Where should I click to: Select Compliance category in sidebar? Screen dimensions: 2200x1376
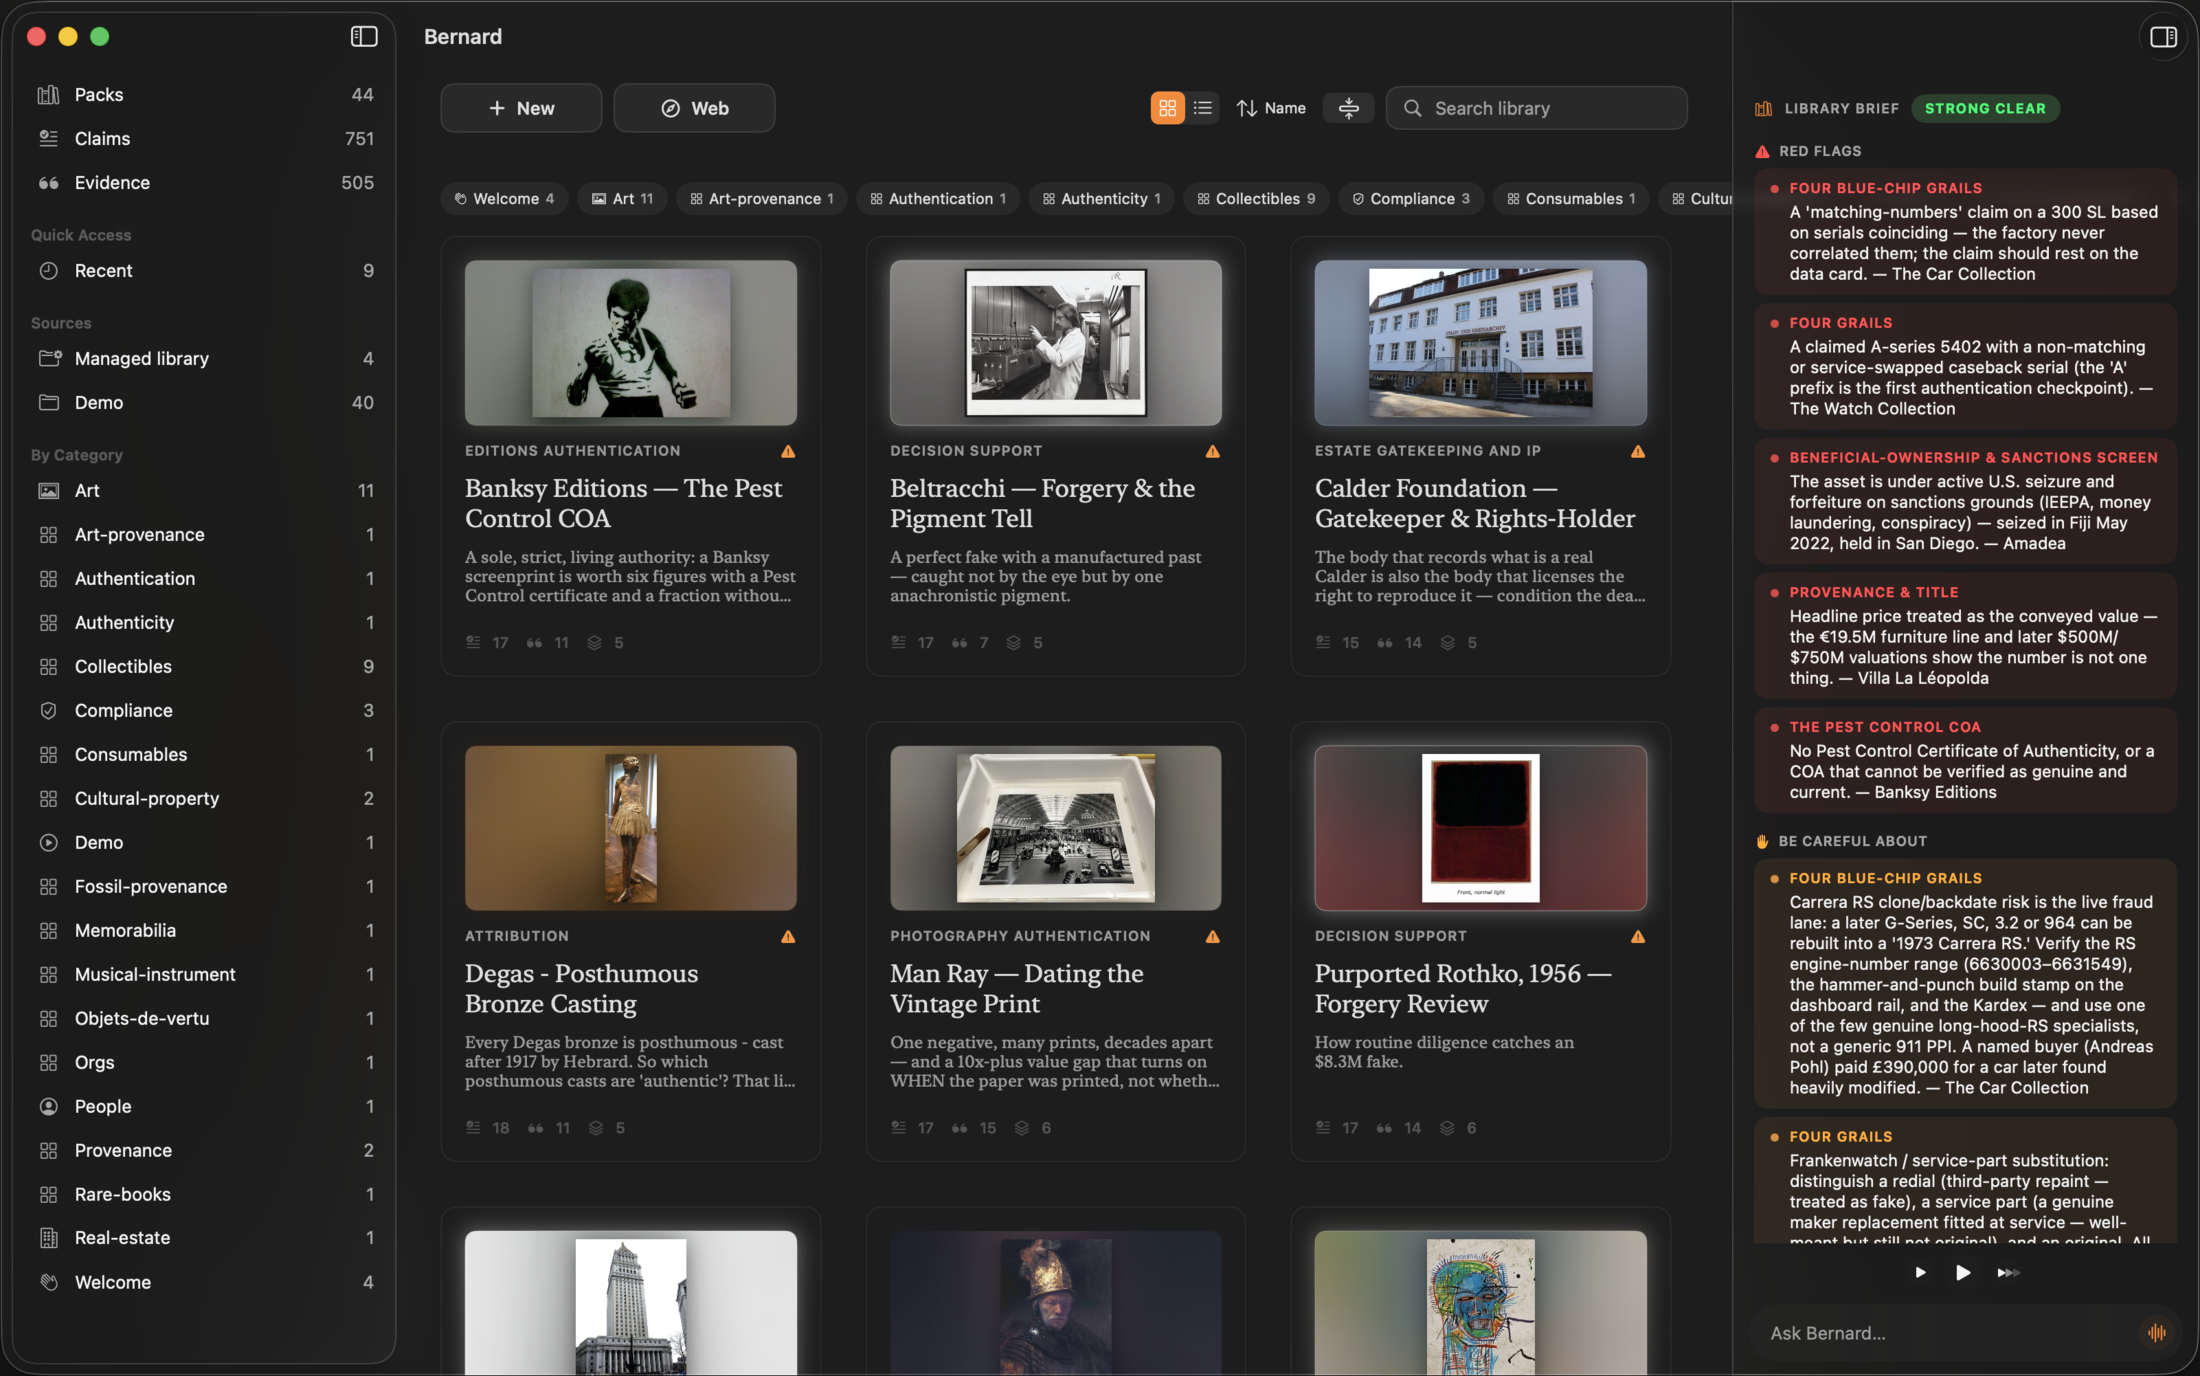coord(205,711)
